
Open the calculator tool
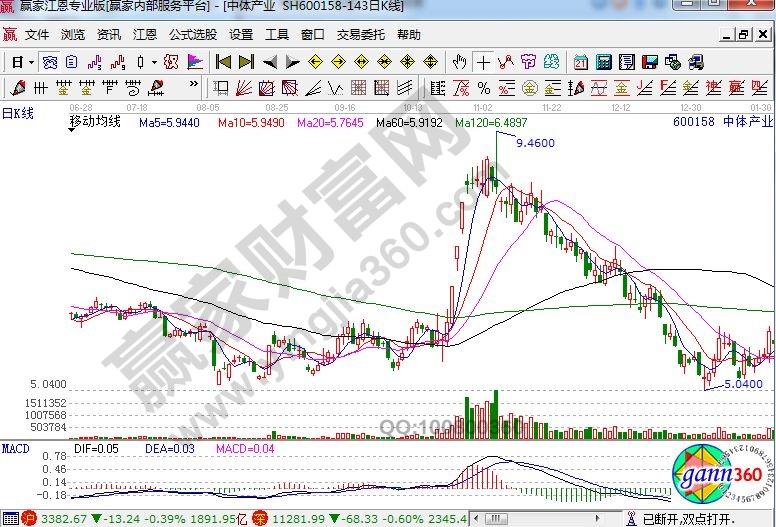point(602,62)
